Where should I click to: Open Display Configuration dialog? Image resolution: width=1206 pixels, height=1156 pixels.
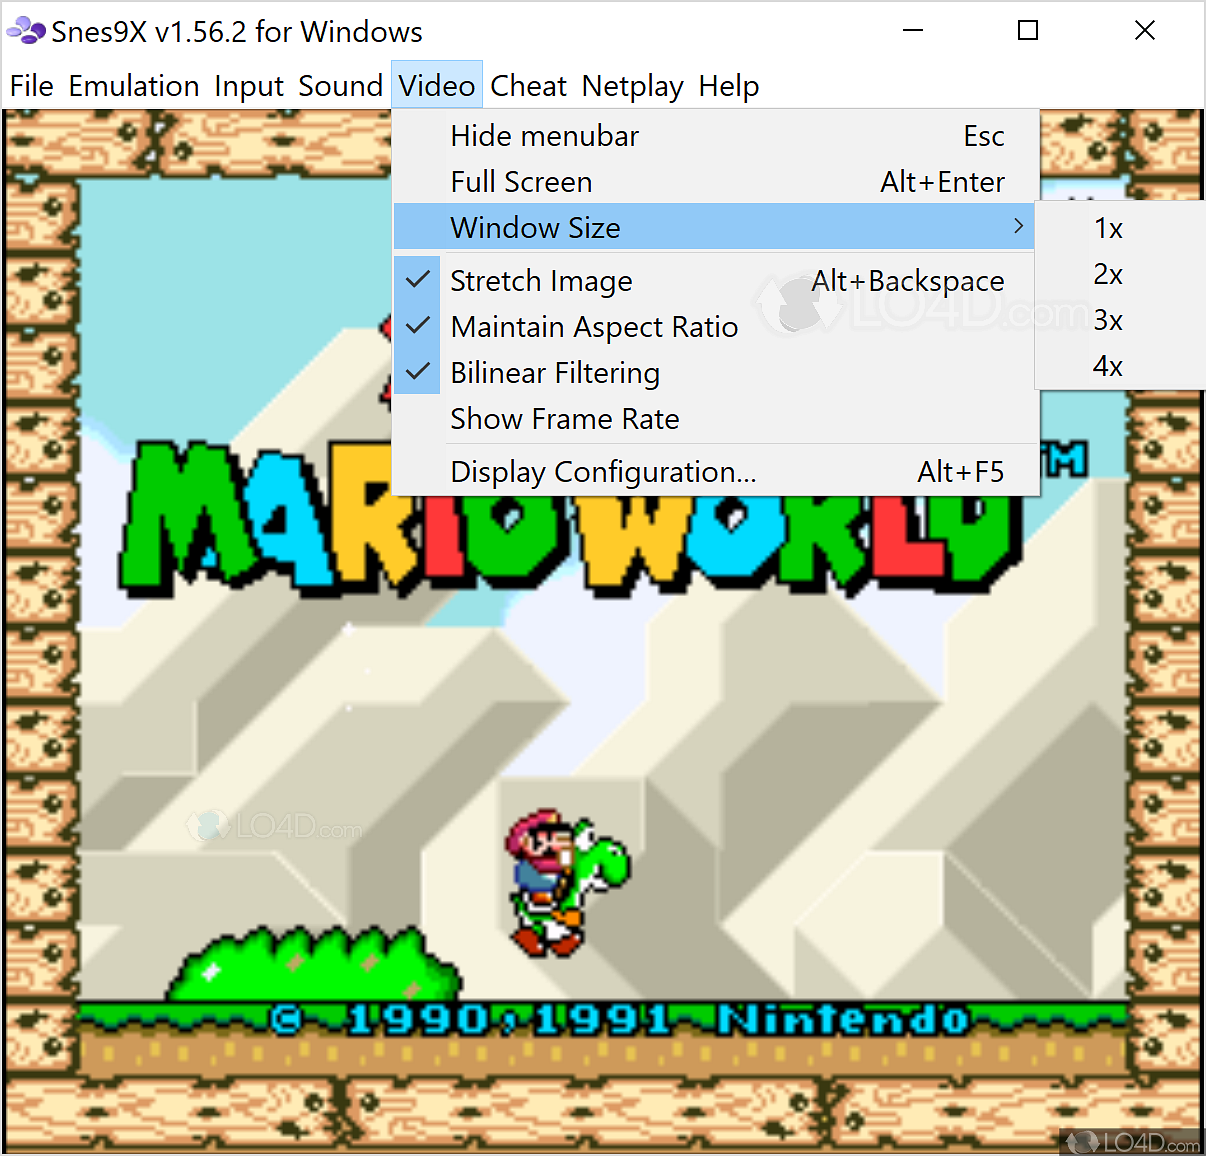716,472
